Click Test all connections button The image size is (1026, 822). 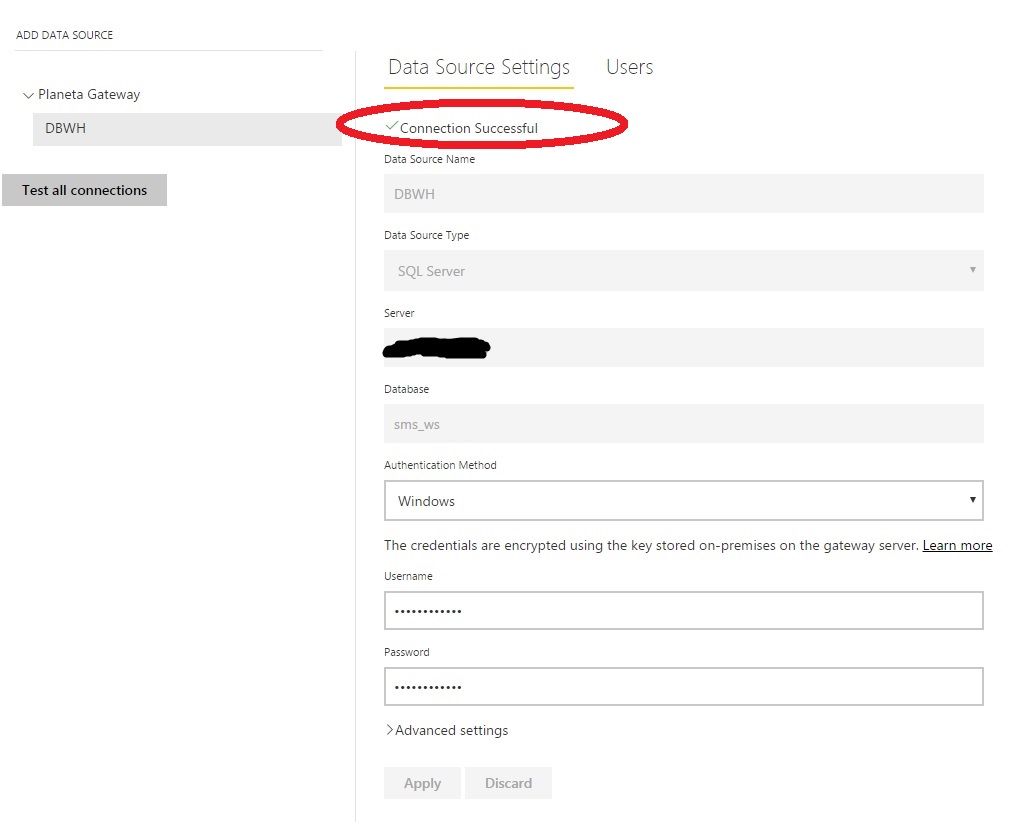coord(84,190)
